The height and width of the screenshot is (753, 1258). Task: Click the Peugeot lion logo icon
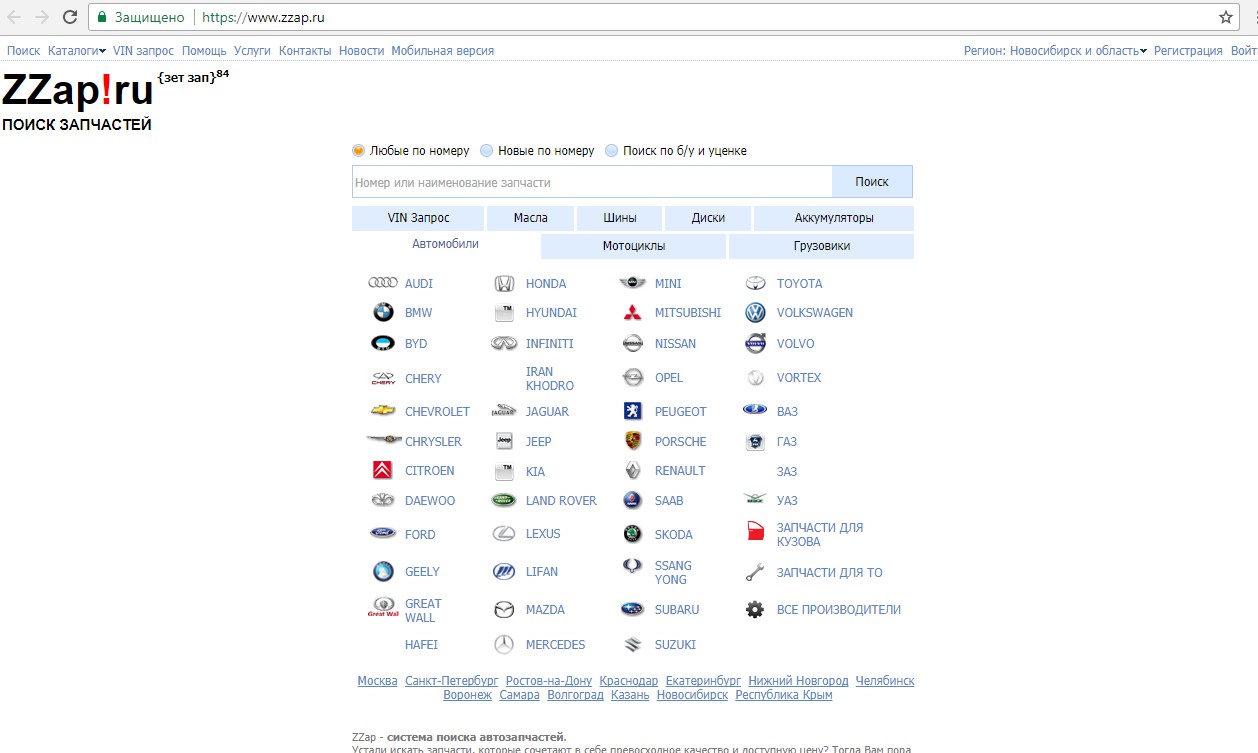632,411
